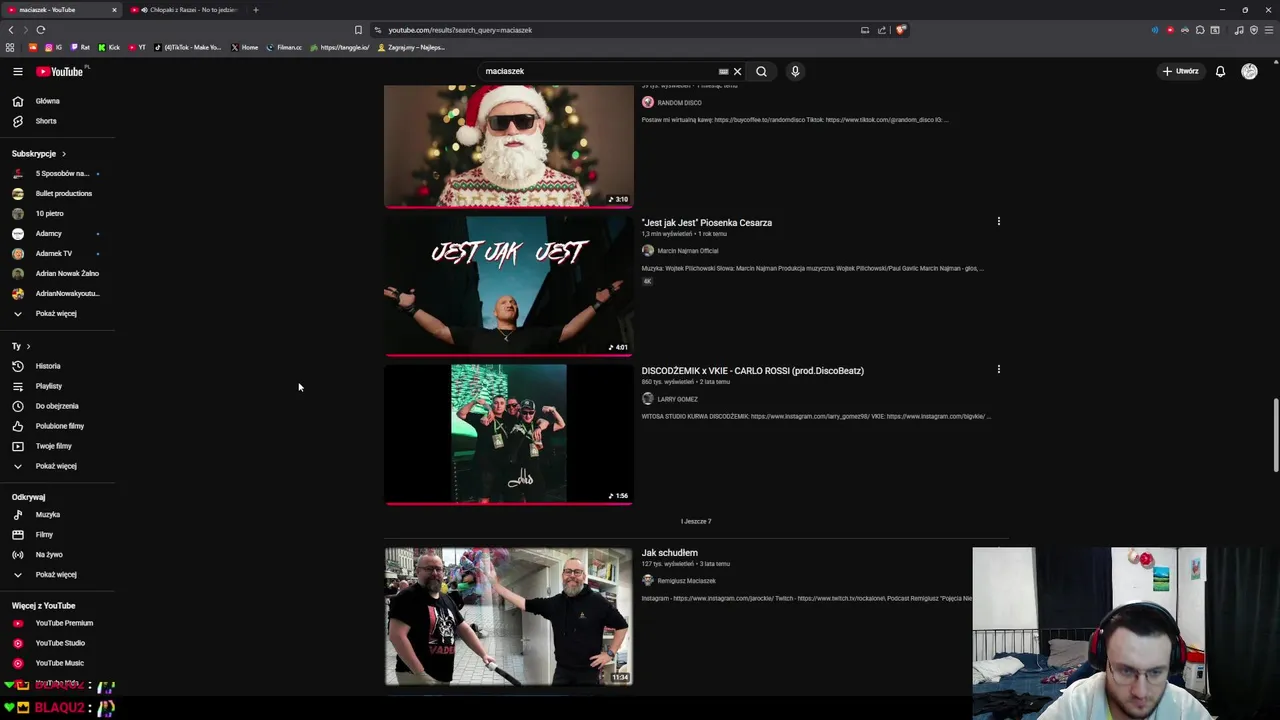Click the YouTube search input field
Screen dimensions: 1280x720
click(600, 71)
